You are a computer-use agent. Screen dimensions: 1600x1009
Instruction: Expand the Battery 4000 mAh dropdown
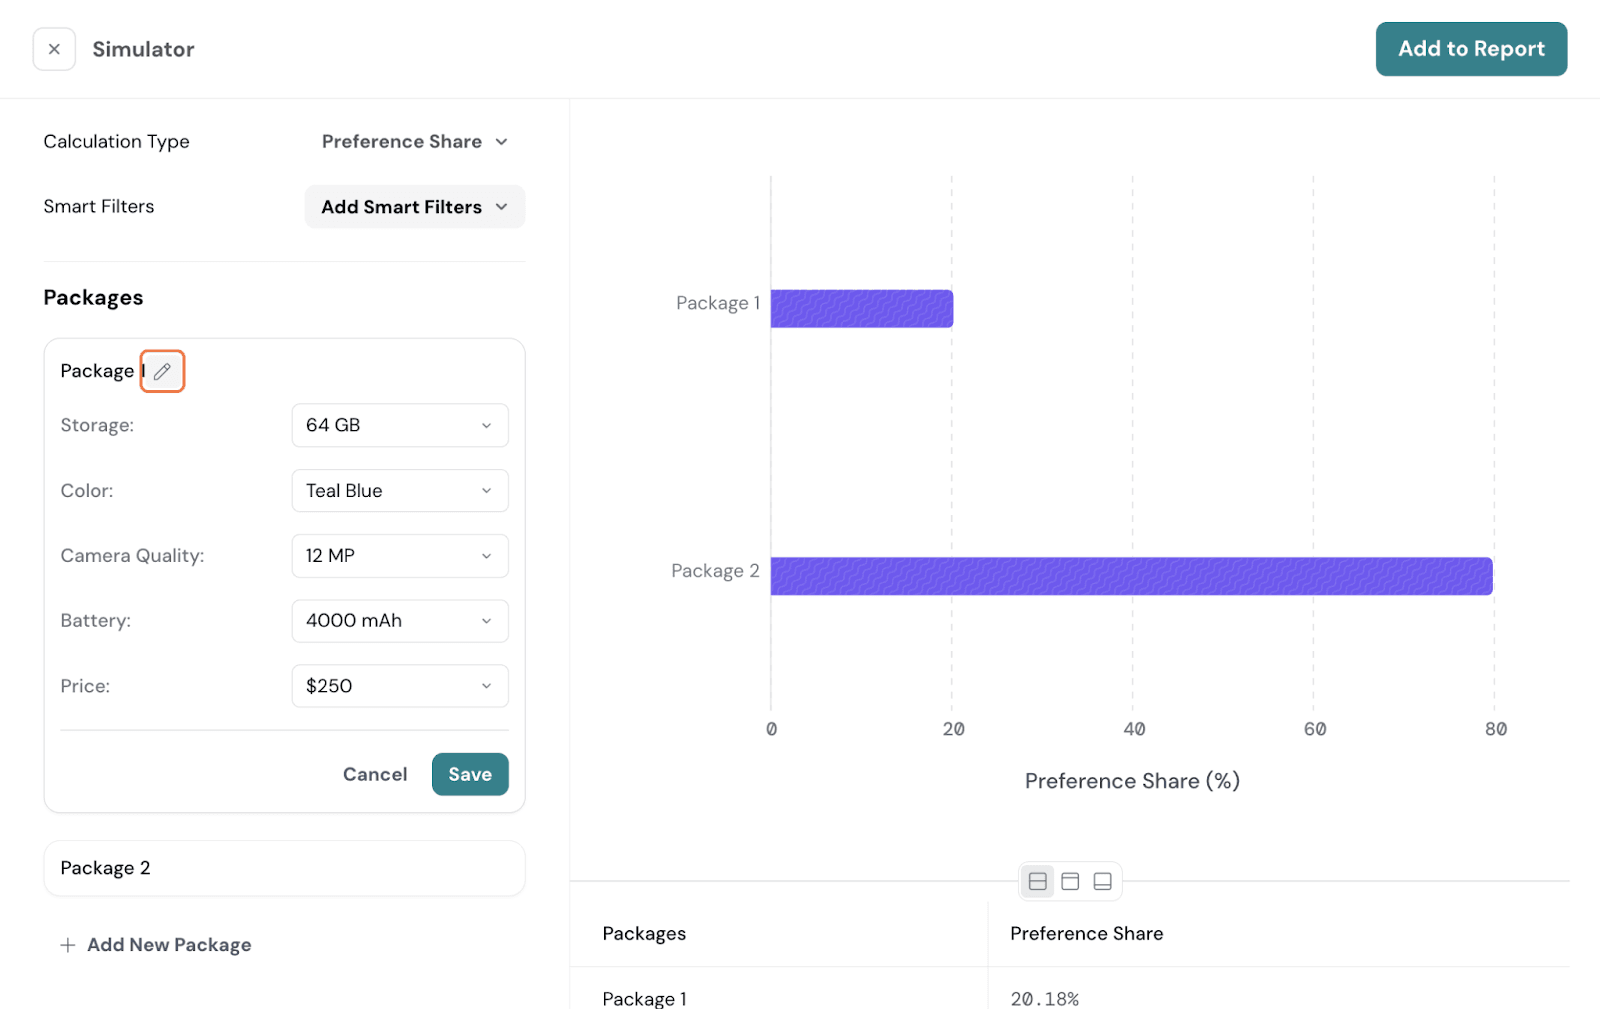400,621
